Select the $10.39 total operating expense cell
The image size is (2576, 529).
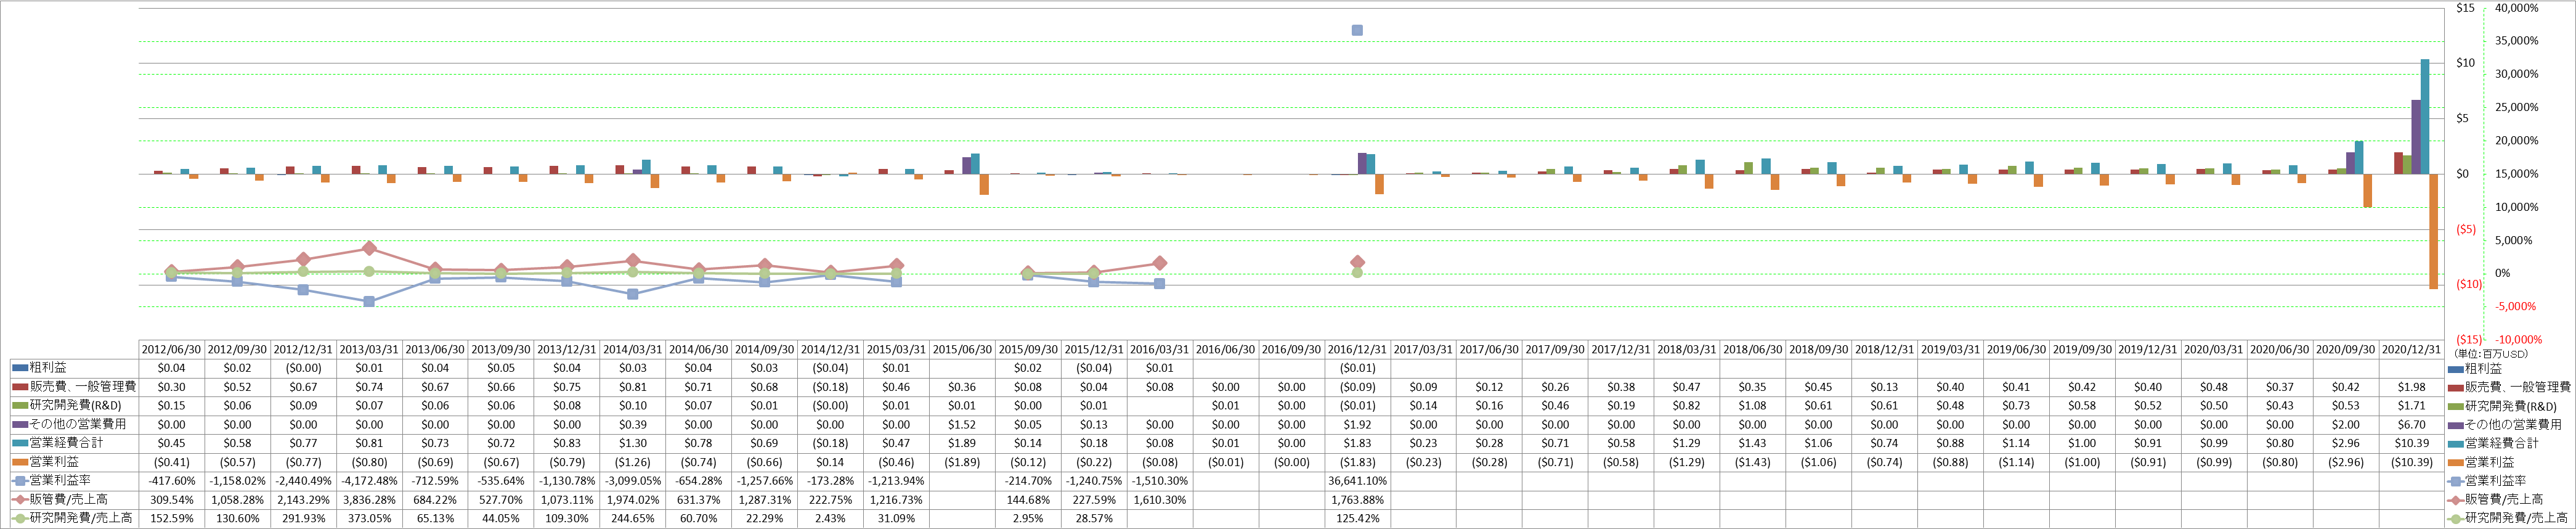point(2411,443)
